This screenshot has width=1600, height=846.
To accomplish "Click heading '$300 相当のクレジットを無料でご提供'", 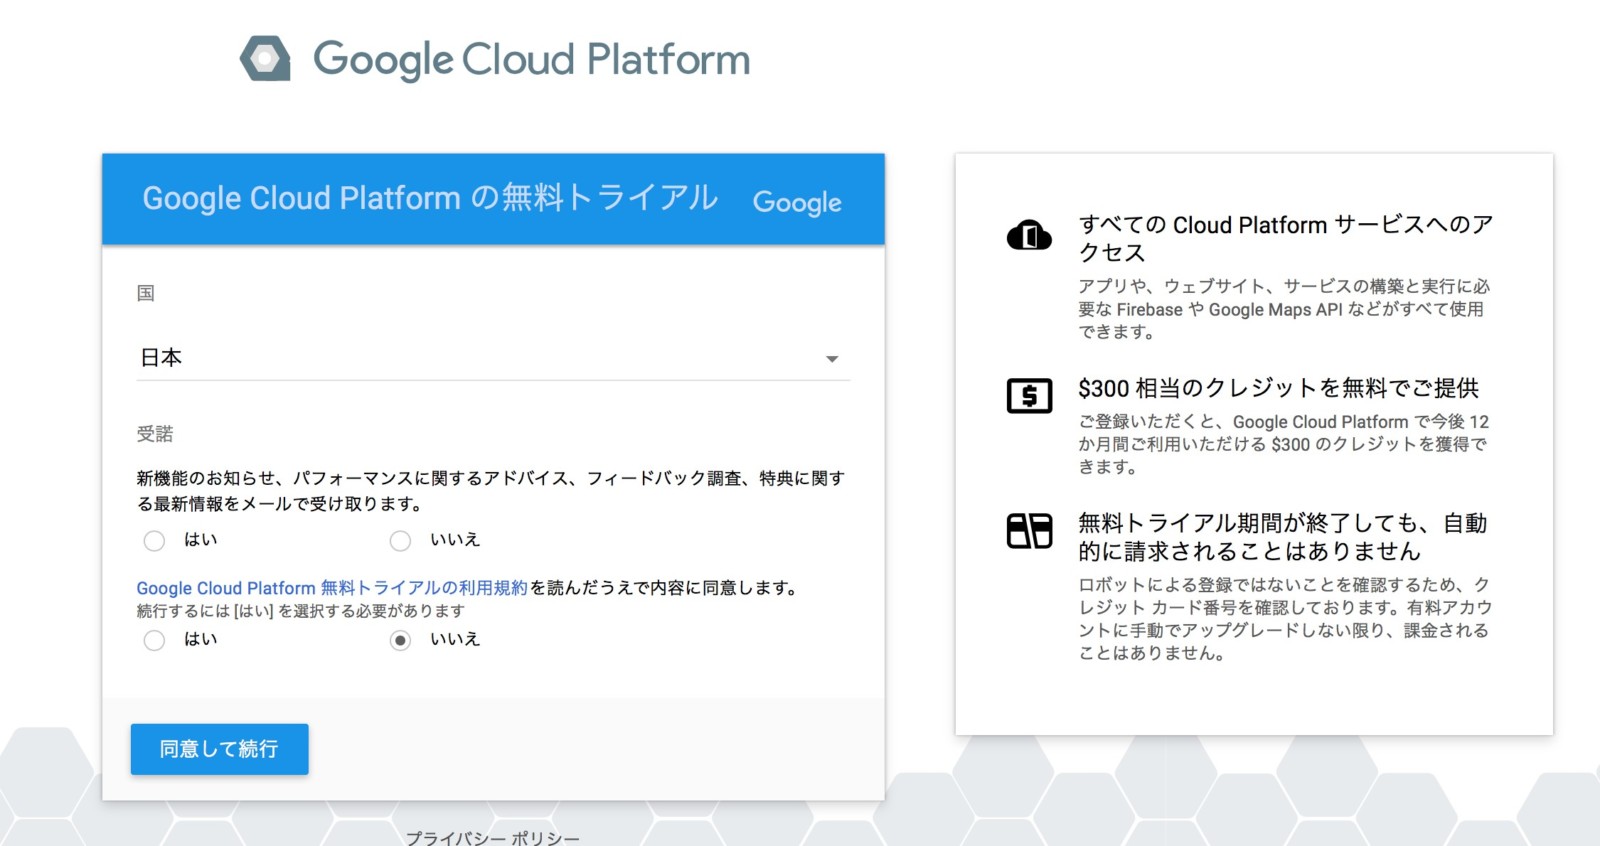I will [1278, 388].
